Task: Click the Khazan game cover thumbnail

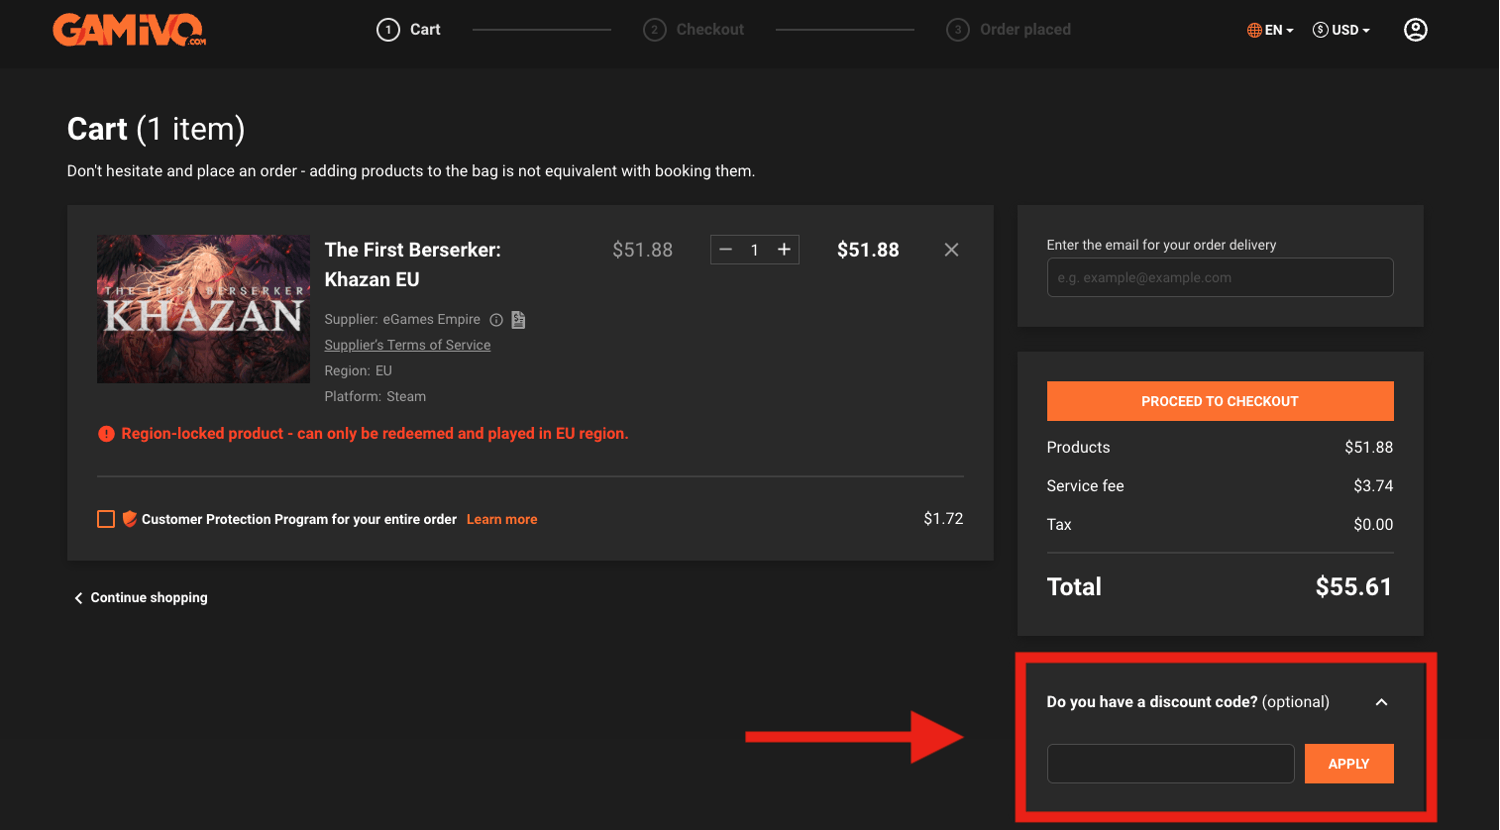Action: coord(203,309)
